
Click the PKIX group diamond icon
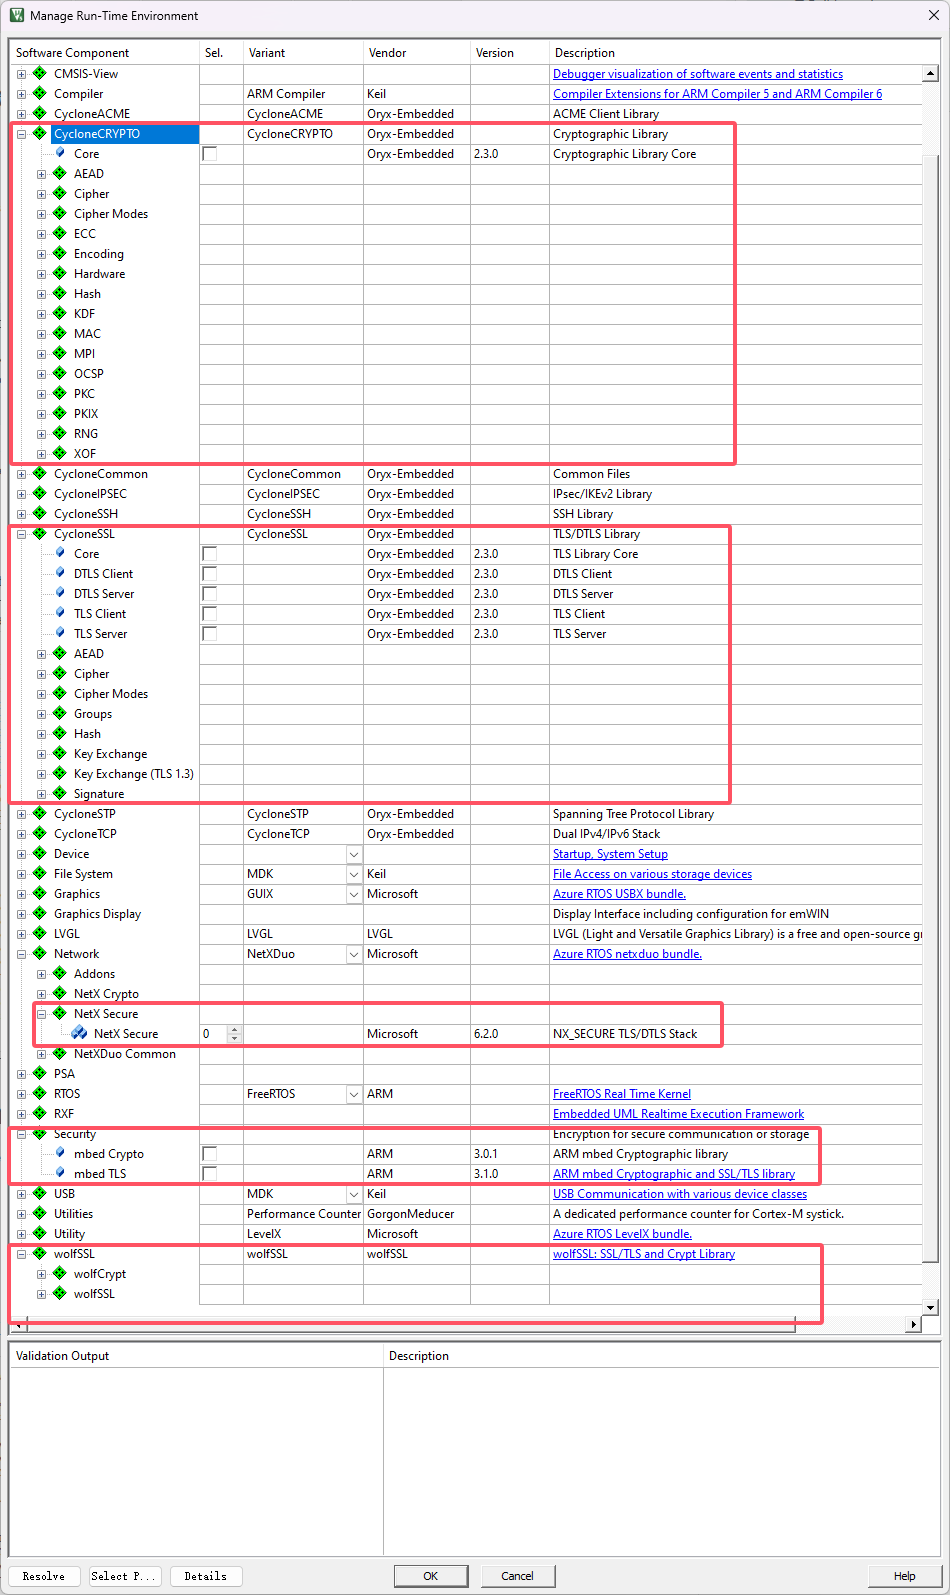[x=59, y=413]
